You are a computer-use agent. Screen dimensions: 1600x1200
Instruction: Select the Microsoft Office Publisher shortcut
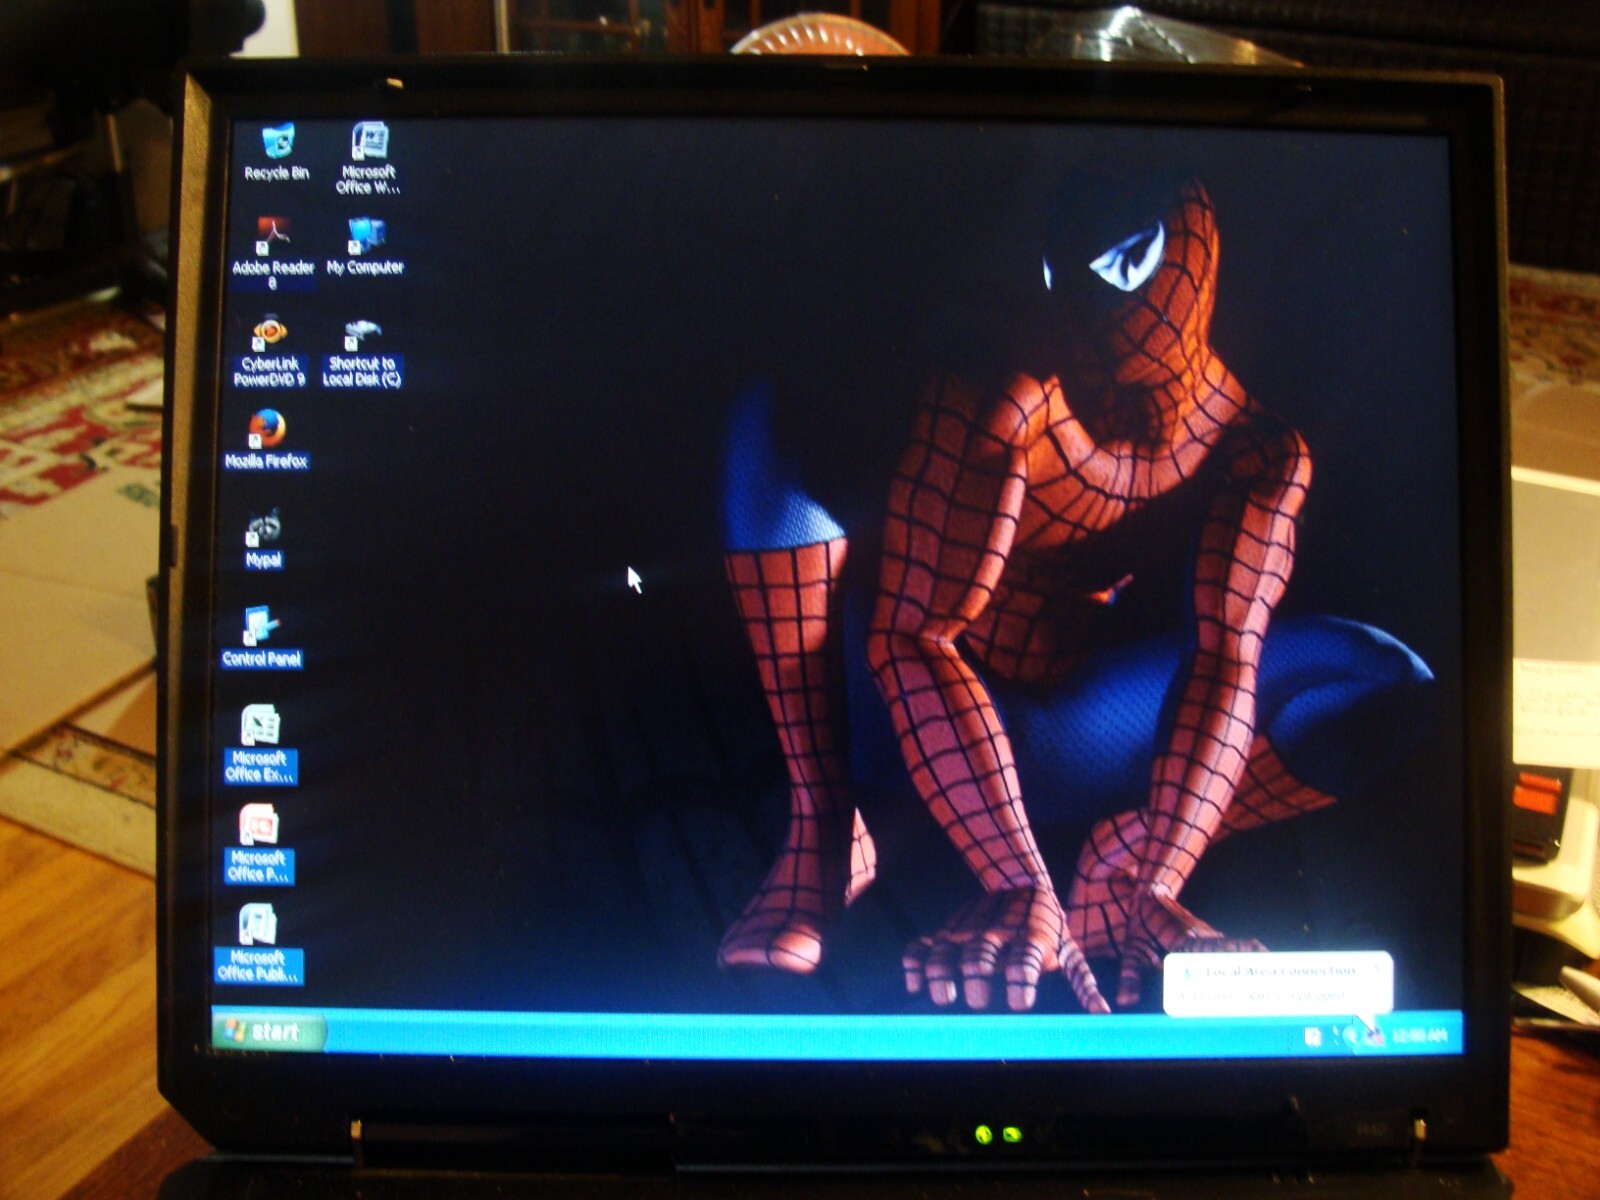coord(257,944)
